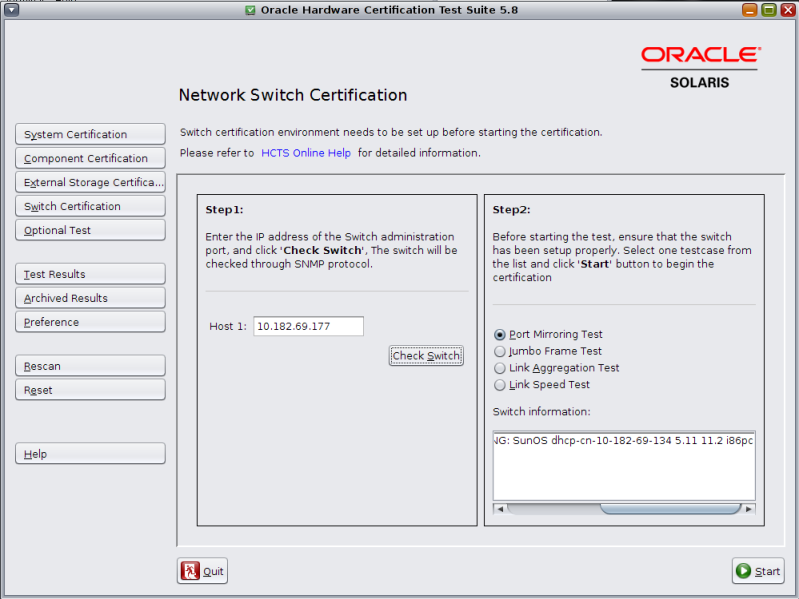Screen dimensions: 799x599
Task: Open the window menu icon in title bar
Action: (11, 10)
